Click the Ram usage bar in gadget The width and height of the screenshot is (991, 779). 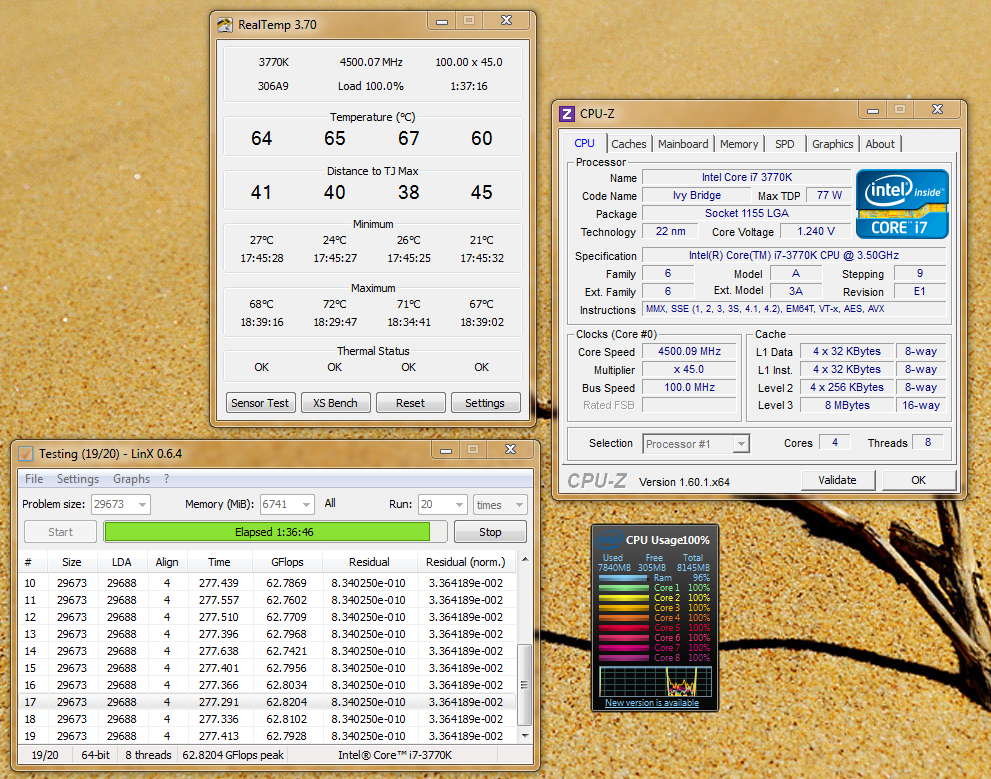tap(624, 577)
